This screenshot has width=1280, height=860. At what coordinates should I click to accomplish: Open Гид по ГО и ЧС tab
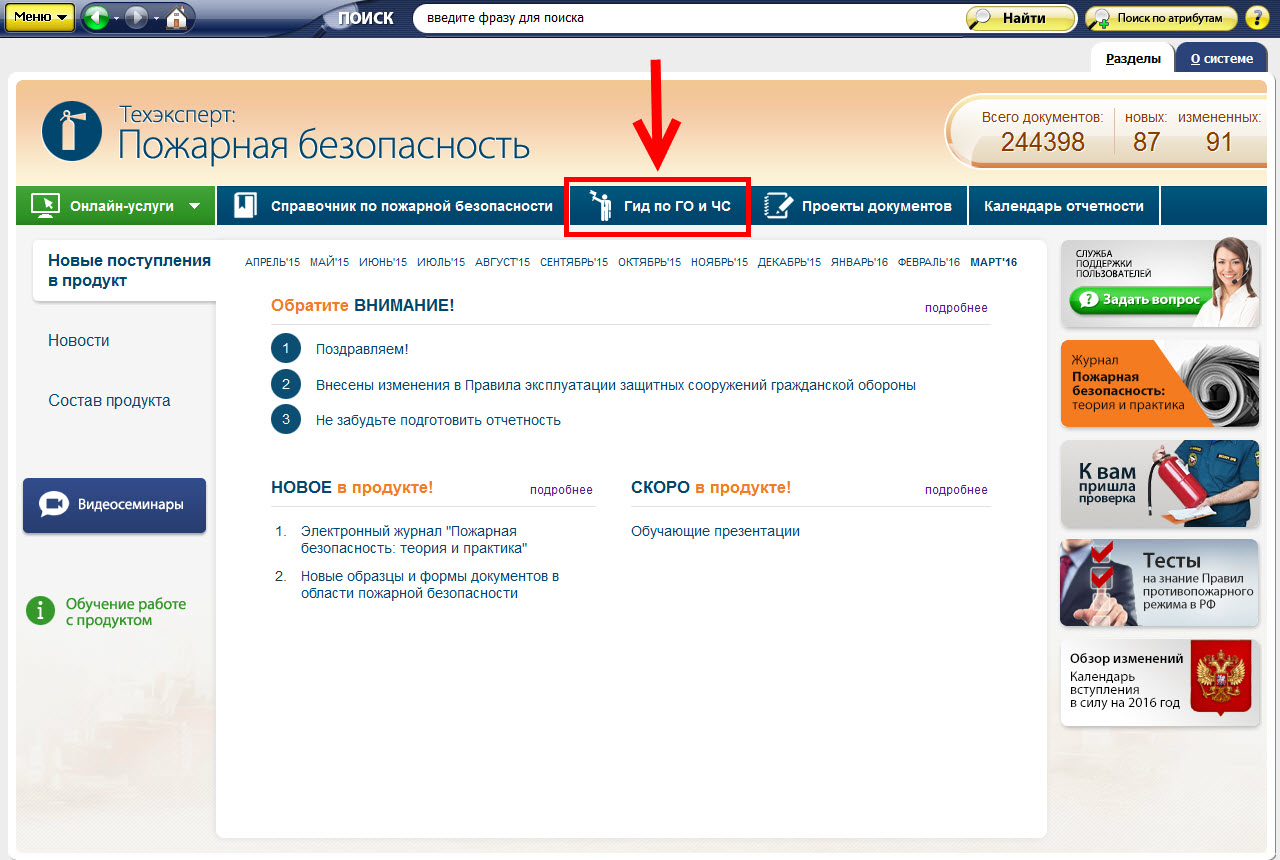[658, 207]
